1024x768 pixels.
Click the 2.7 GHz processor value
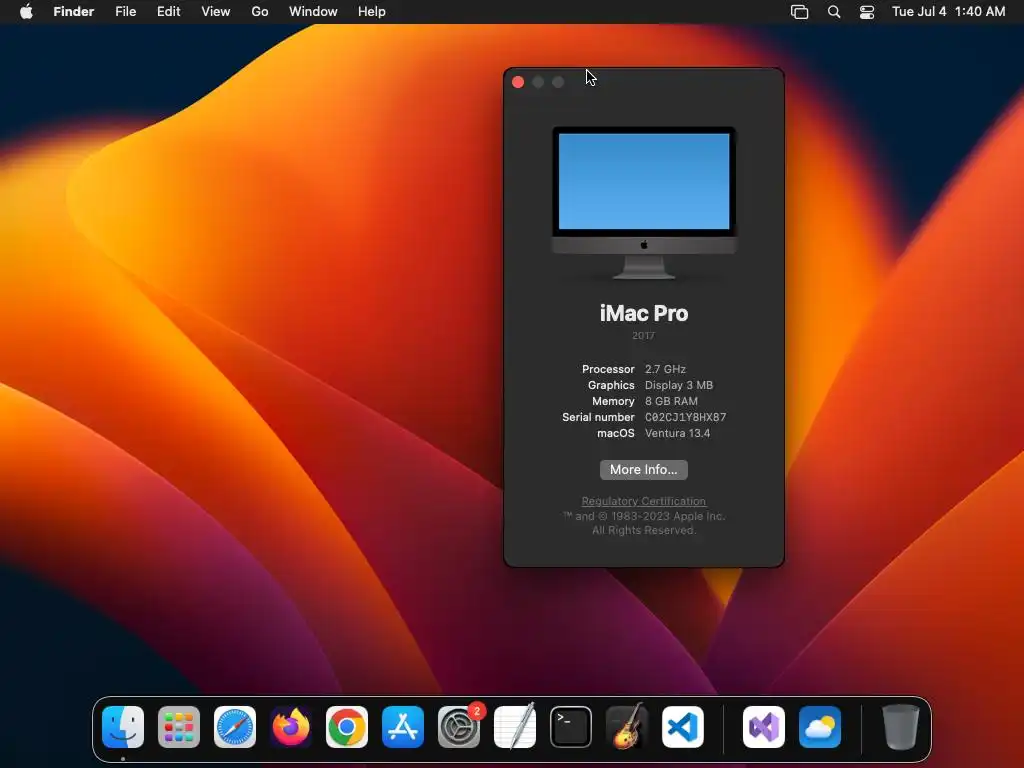(x=665, y=369)
